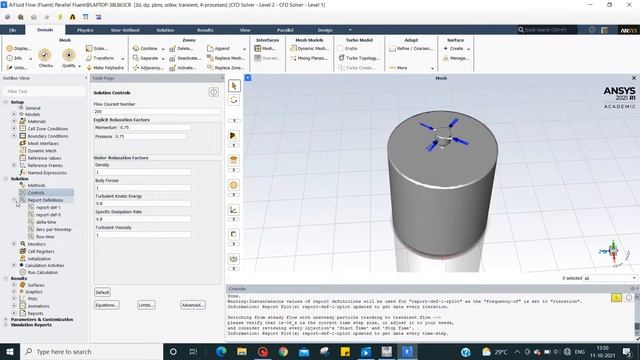Open Turbo Topology tool
Viewport: 640px width, 360px height.
[359, 58]
